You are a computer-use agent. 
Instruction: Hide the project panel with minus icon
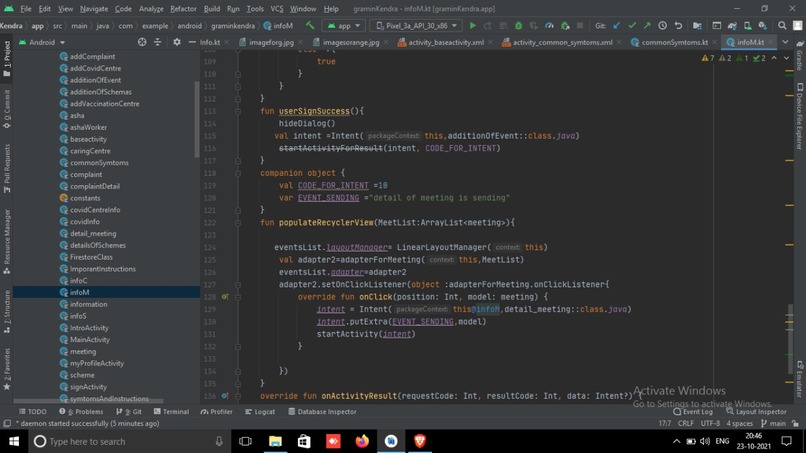192,42
